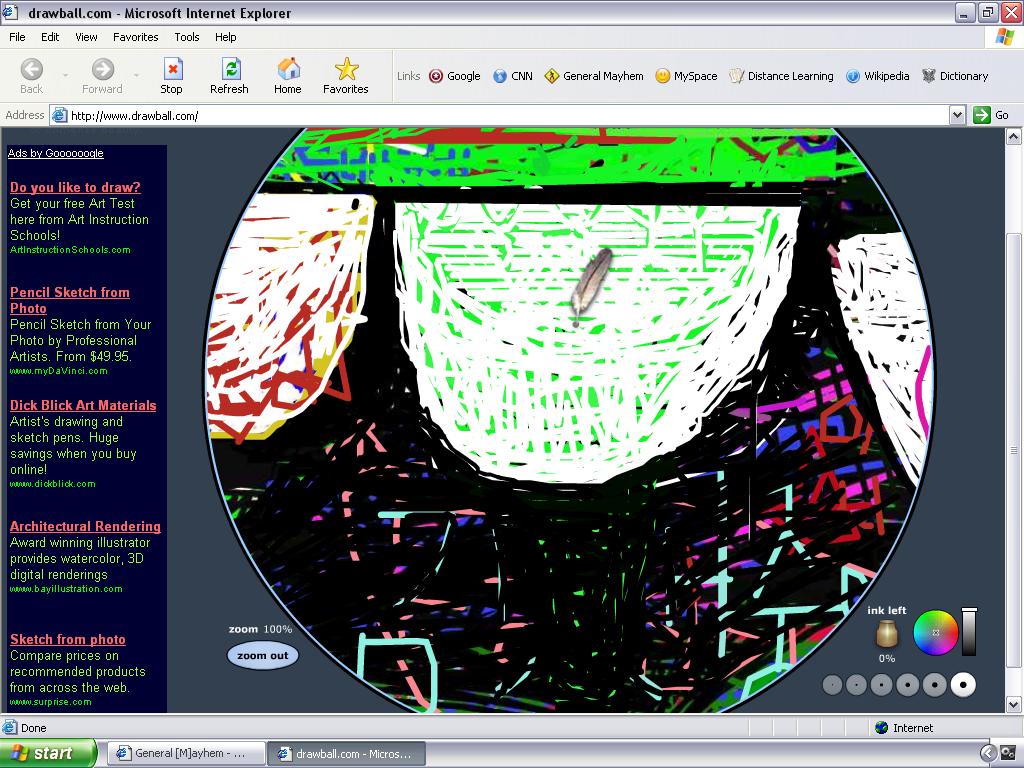Click the 'zoom 100%' label

pos(260,630)
